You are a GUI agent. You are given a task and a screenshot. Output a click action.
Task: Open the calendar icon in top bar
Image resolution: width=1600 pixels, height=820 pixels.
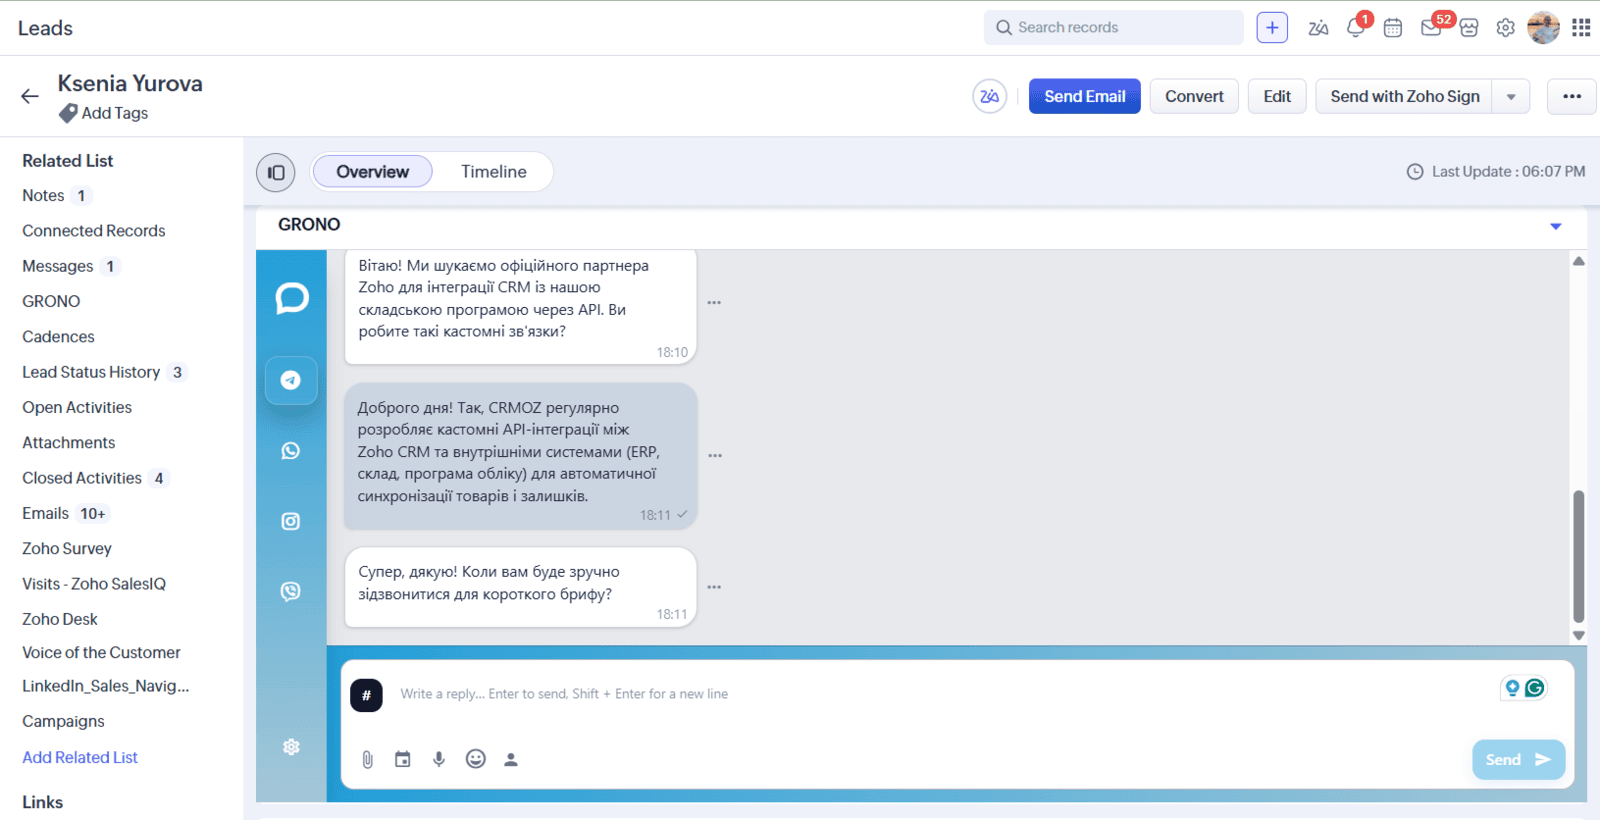tap(1393, 28)
